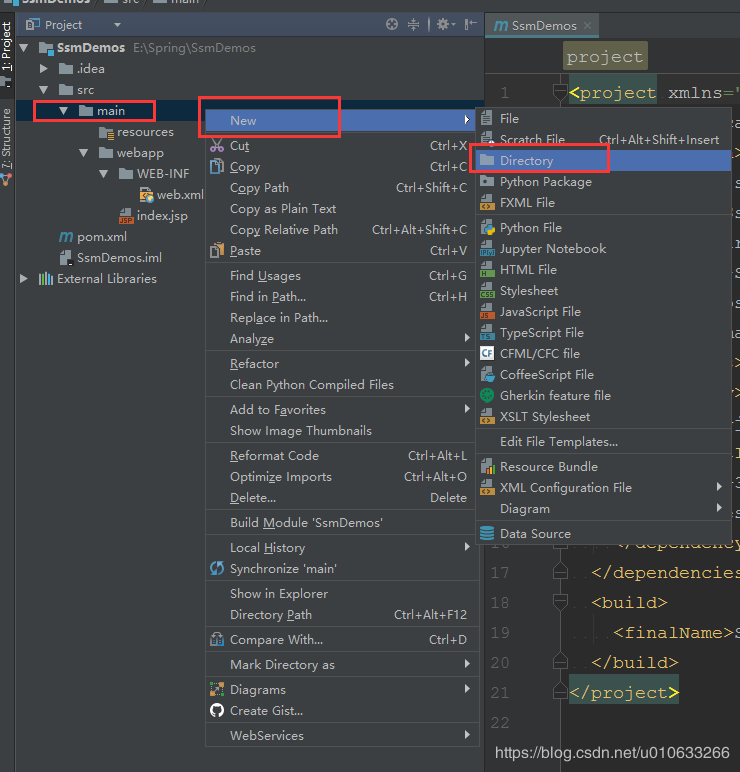Open the WebServices submenu
Image resolution: width=740 pixels, height=772 pixels.
click(x=342, y=736)
